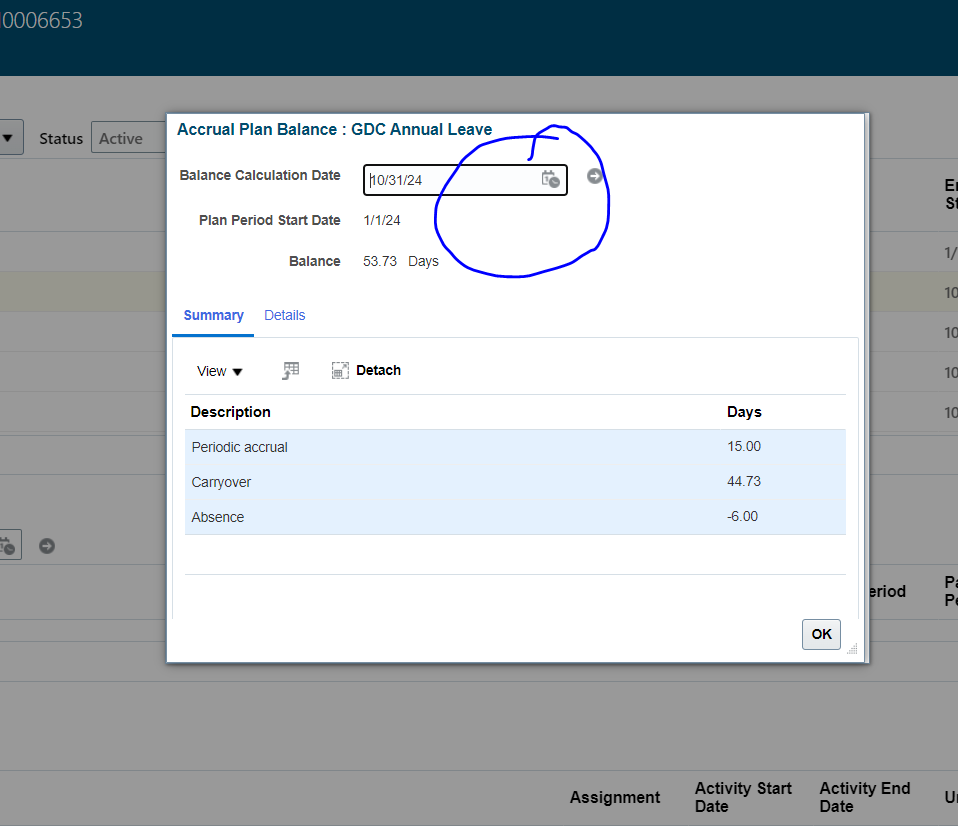Screen dimensions: 958x826
Task: Click the Activity Start Date column header
Action: pos(743,797)
